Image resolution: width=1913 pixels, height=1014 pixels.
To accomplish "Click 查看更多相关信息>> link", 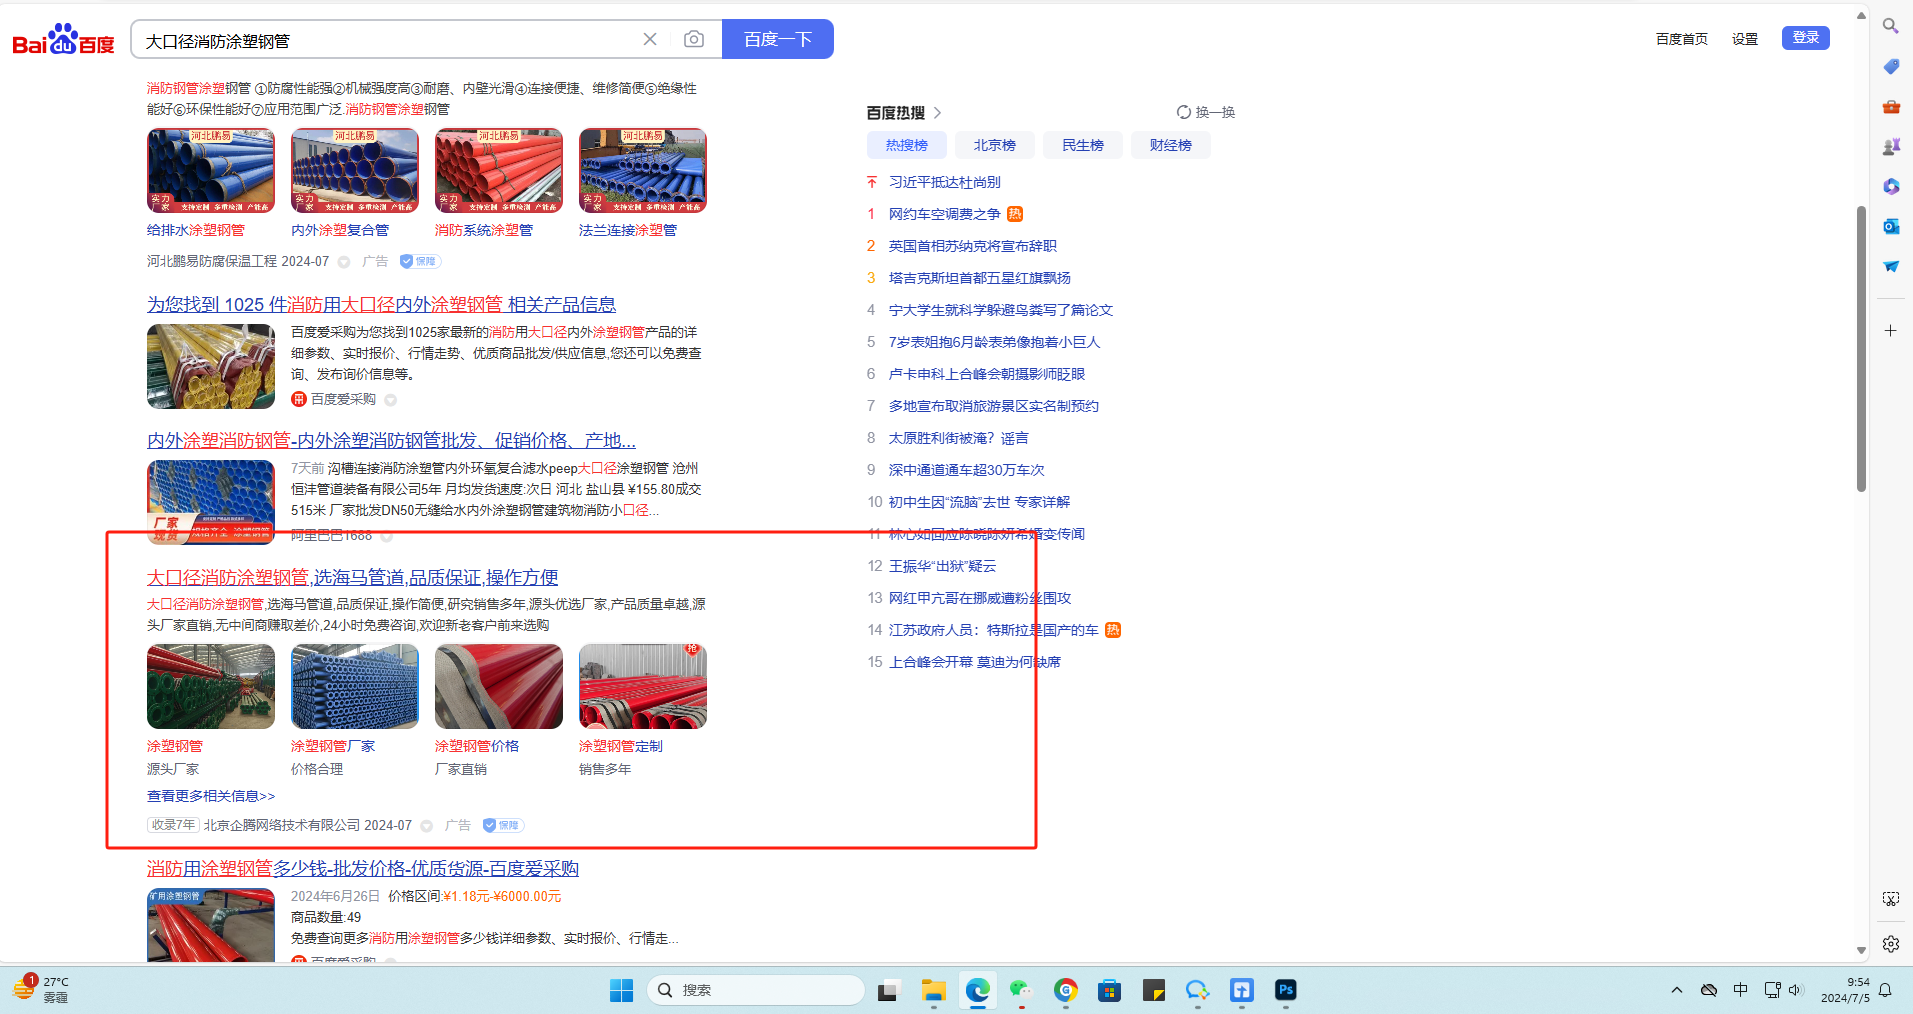I will pos(211,796).
